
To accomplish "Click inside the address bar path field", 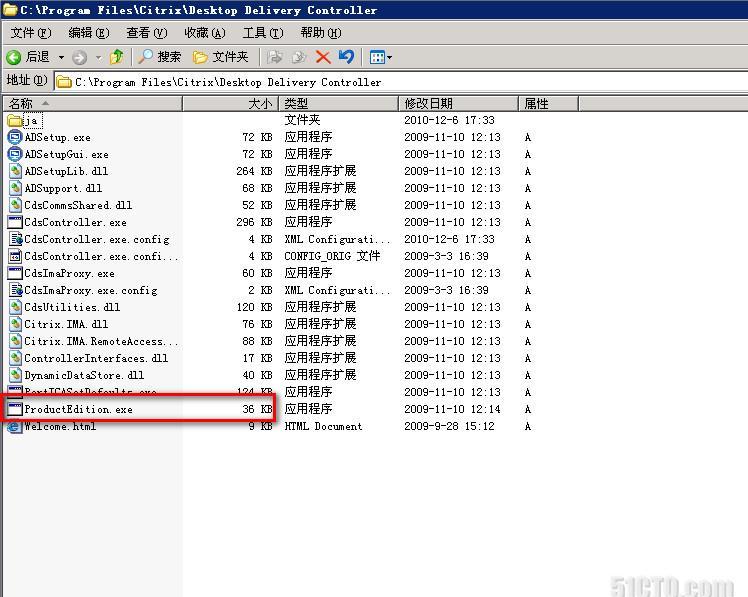I will click(x=401, y=82).
